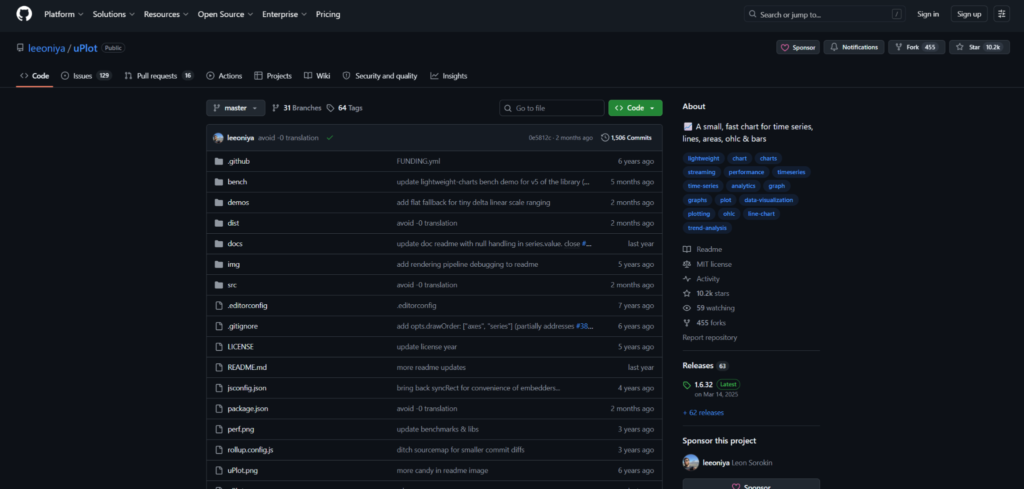Image resolution: width=1024 pixels, height=489 pixels.
Task: Click the Sponsor button in header
Action: tap(798, 48)
